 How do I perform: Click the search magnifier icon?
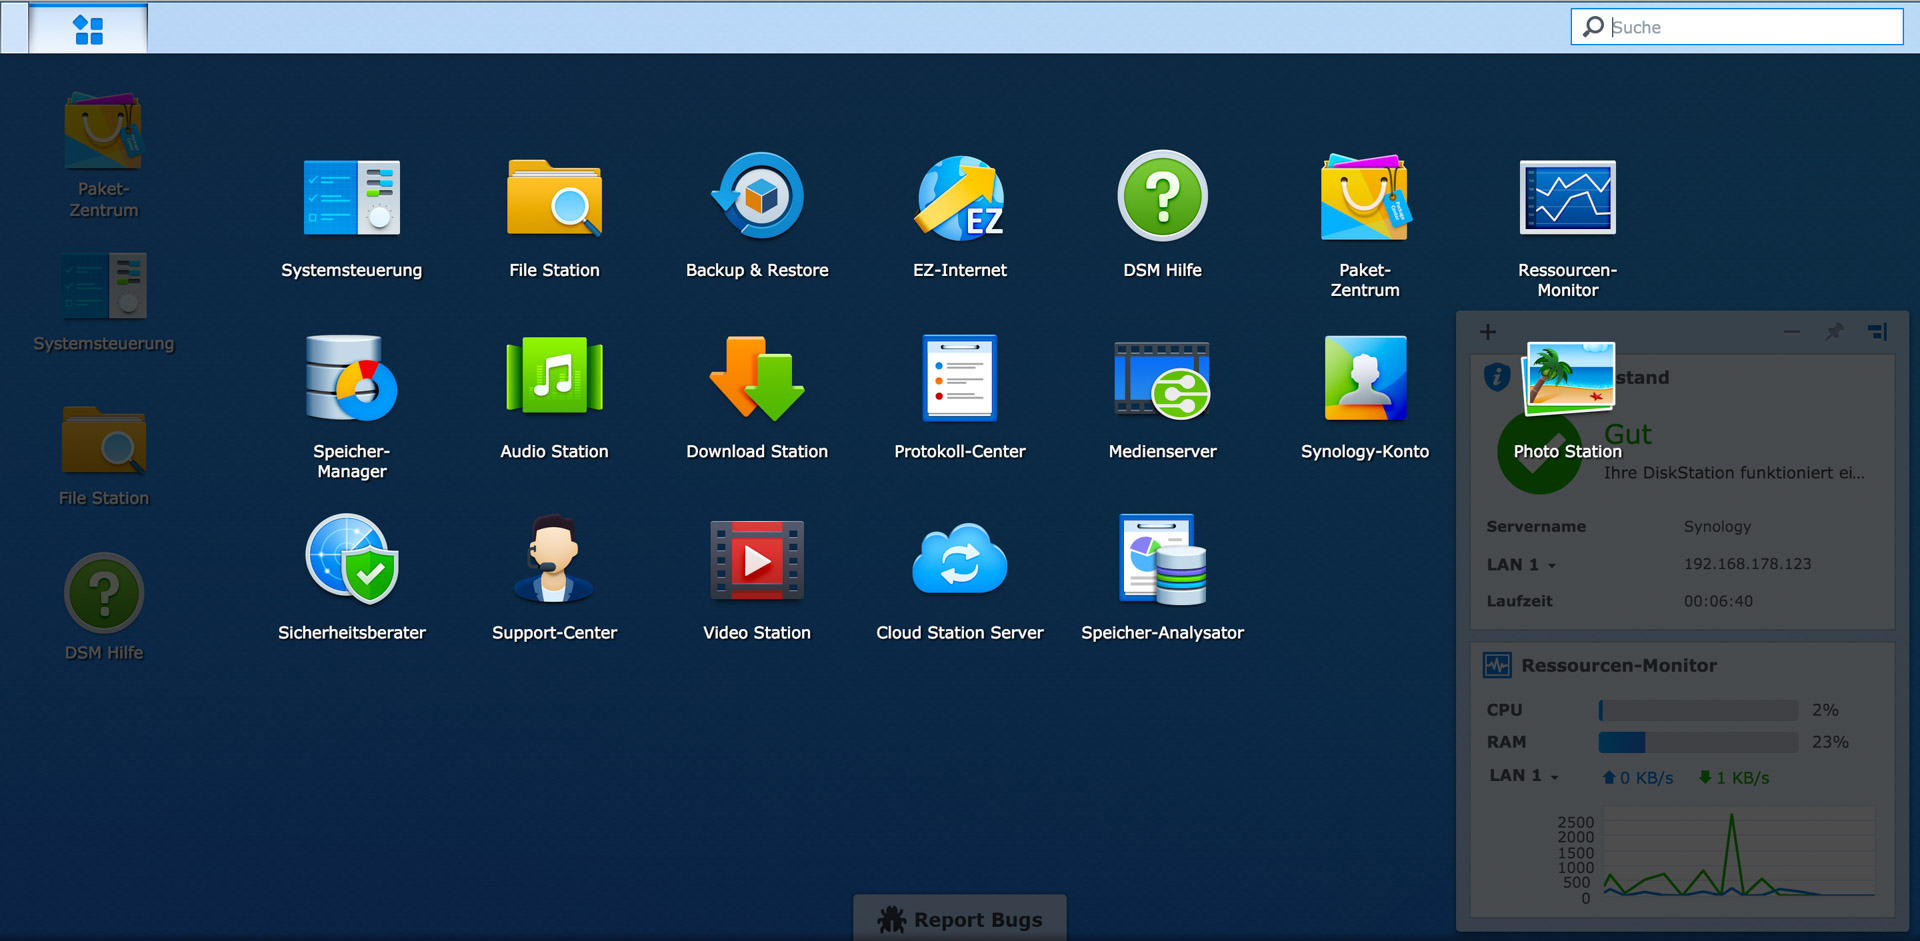tap(1594, 26)
